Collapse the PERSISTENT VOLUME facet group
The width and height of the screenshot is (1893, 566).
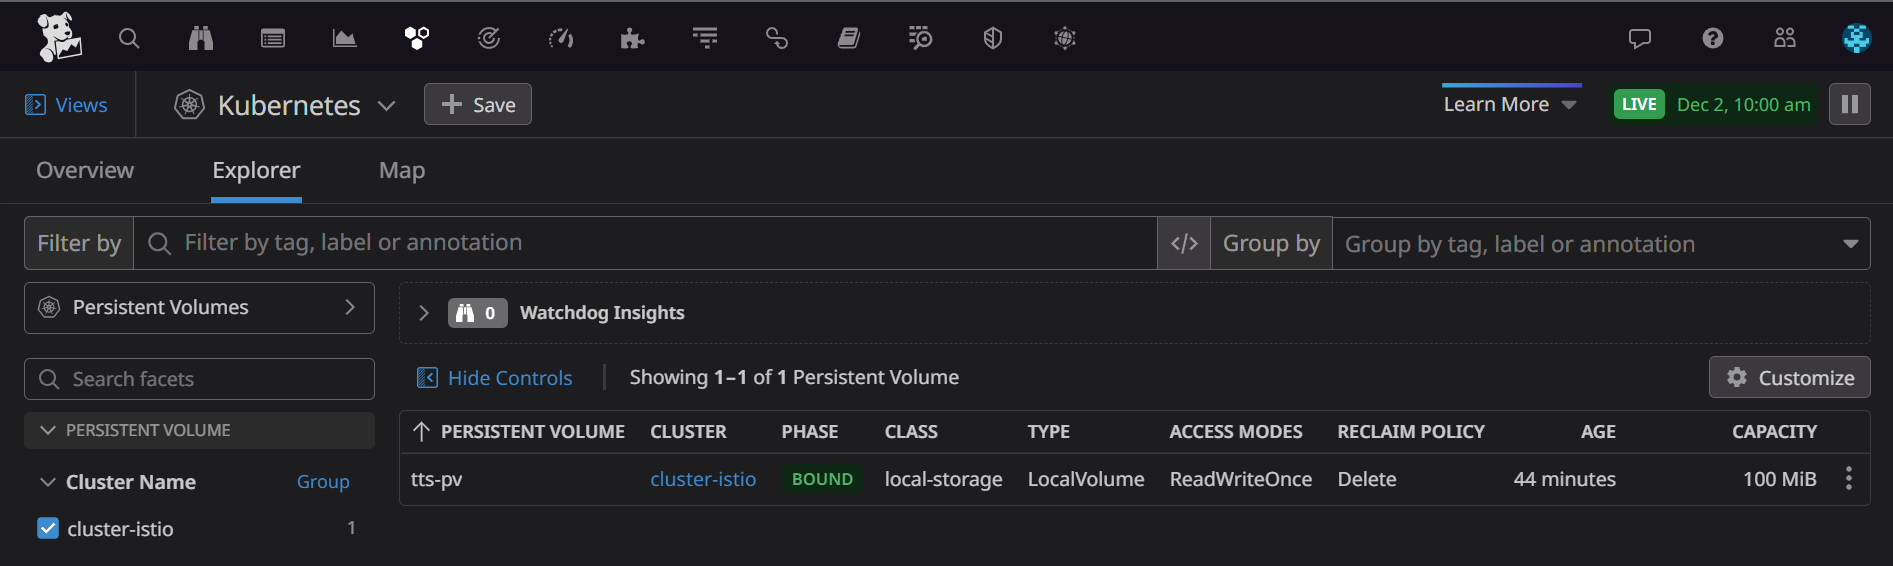[x=199, y=430]
